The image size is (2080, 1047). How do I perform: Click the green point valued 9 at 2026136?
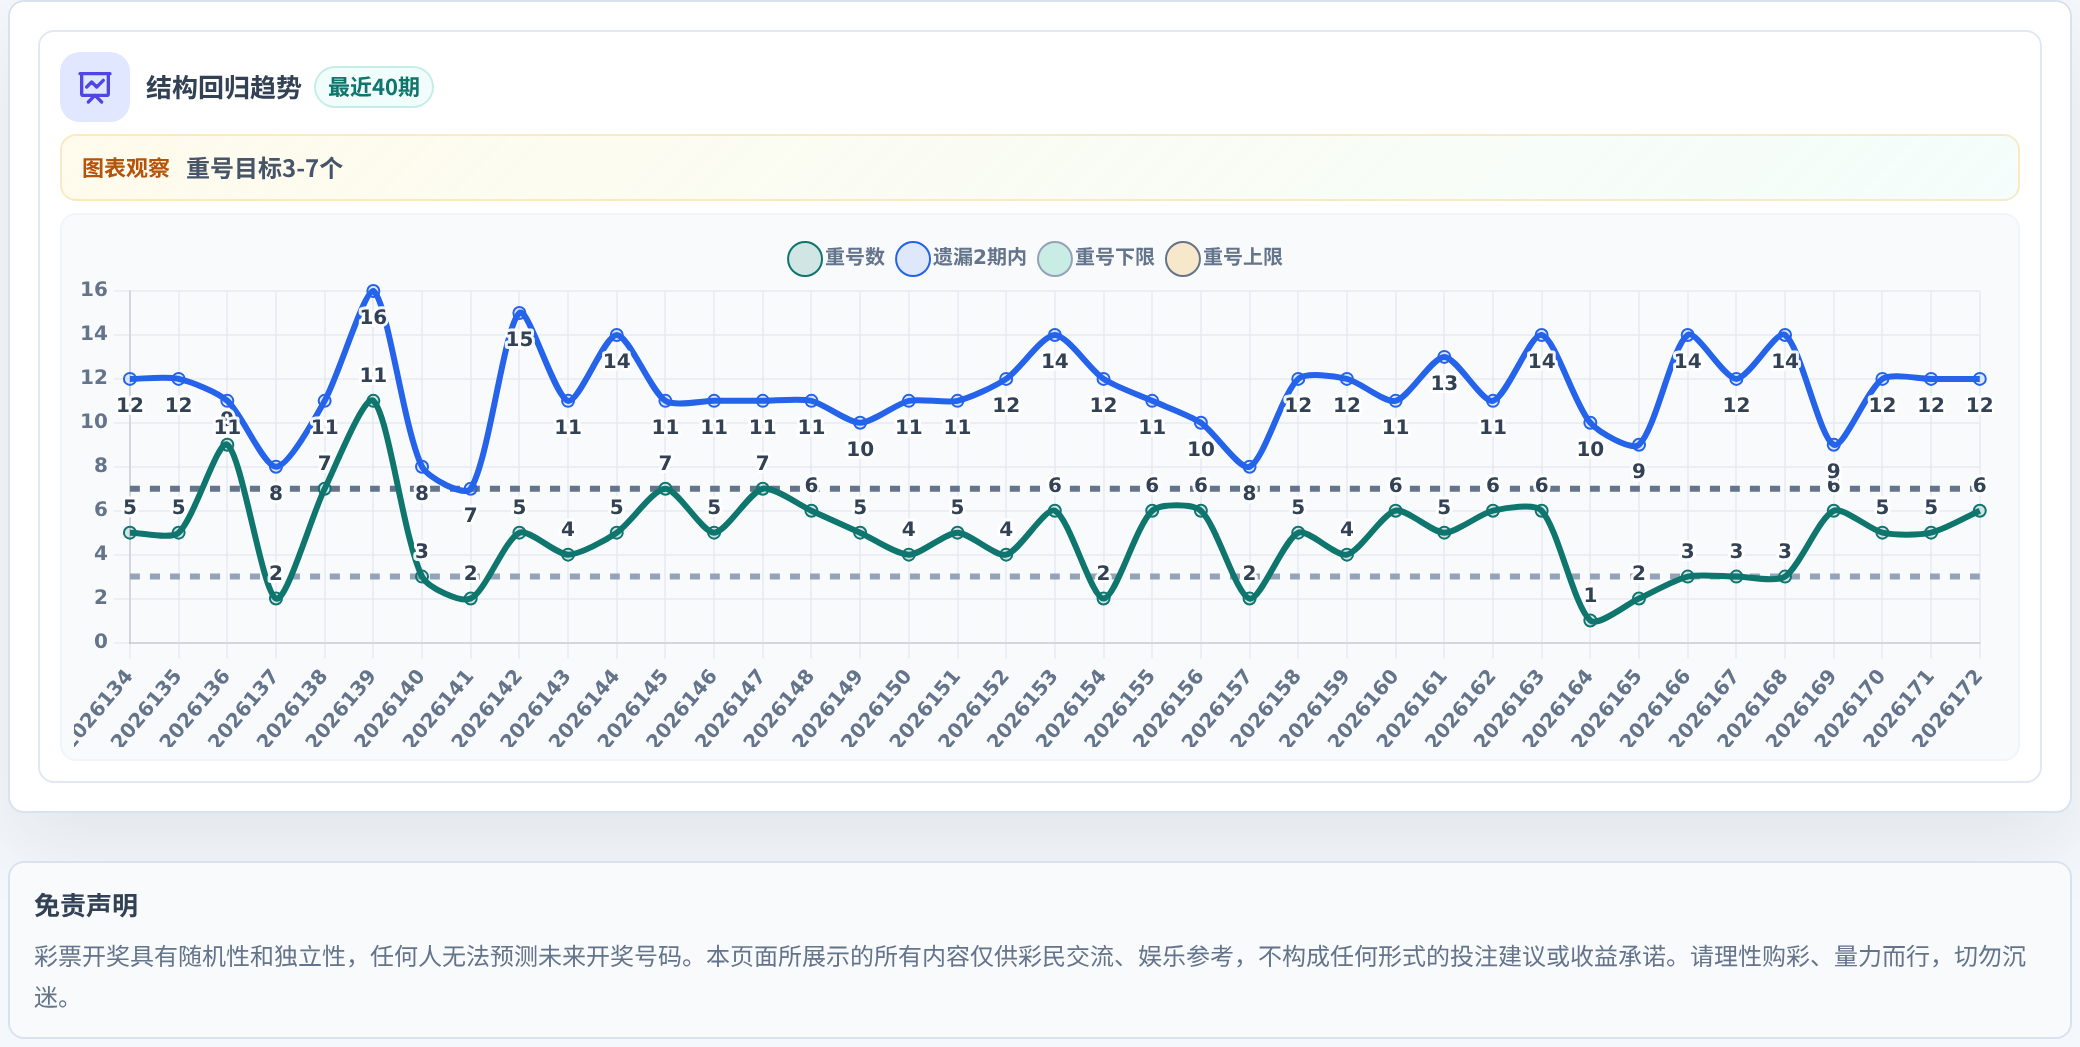(x=227, y=445)
